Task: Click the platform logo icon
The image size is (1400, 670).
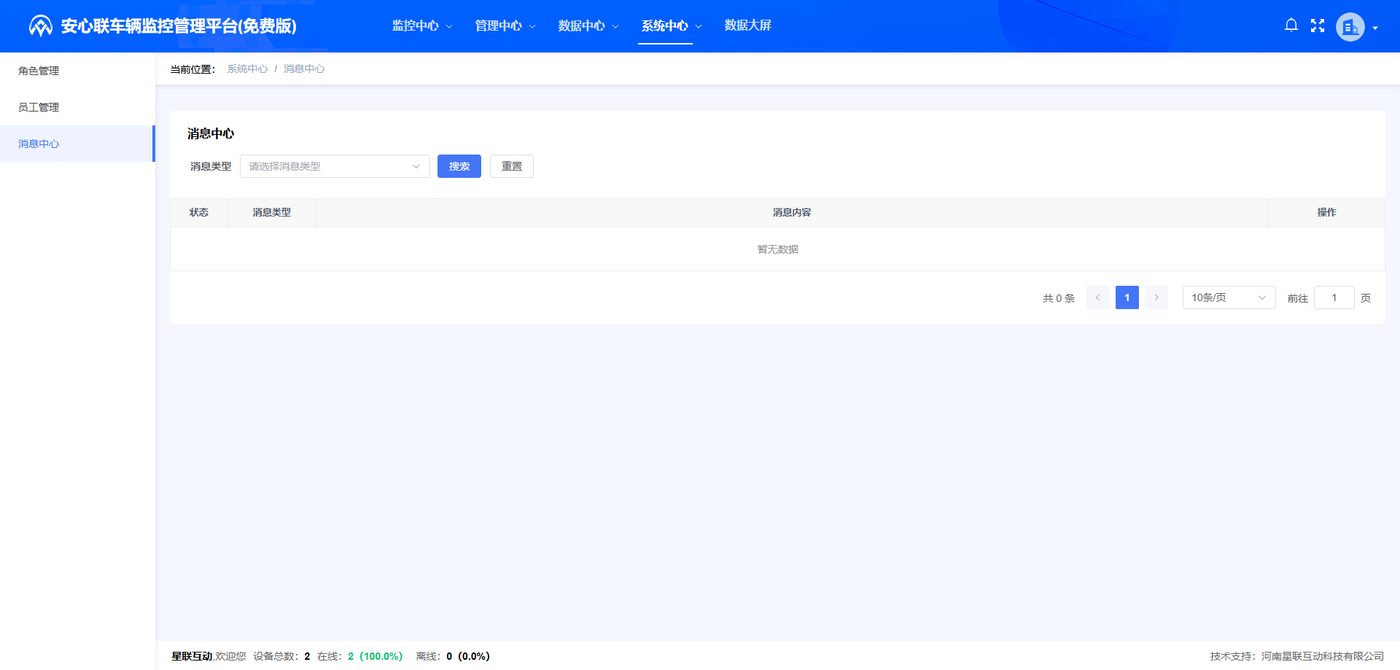Action: pos(41,26)
